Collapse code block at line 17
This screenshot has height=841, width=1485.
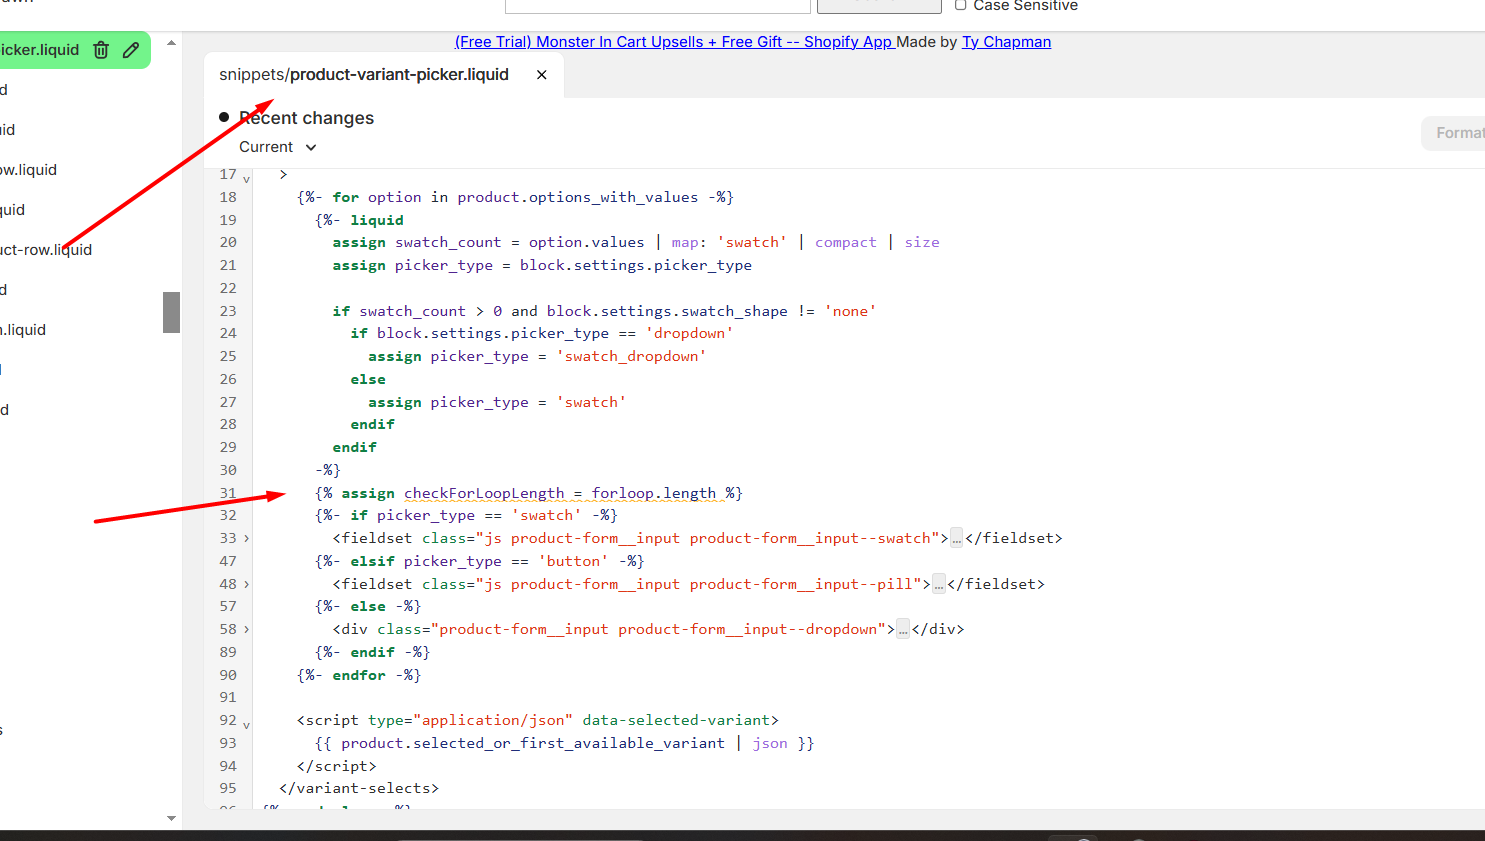pos(247,180)
